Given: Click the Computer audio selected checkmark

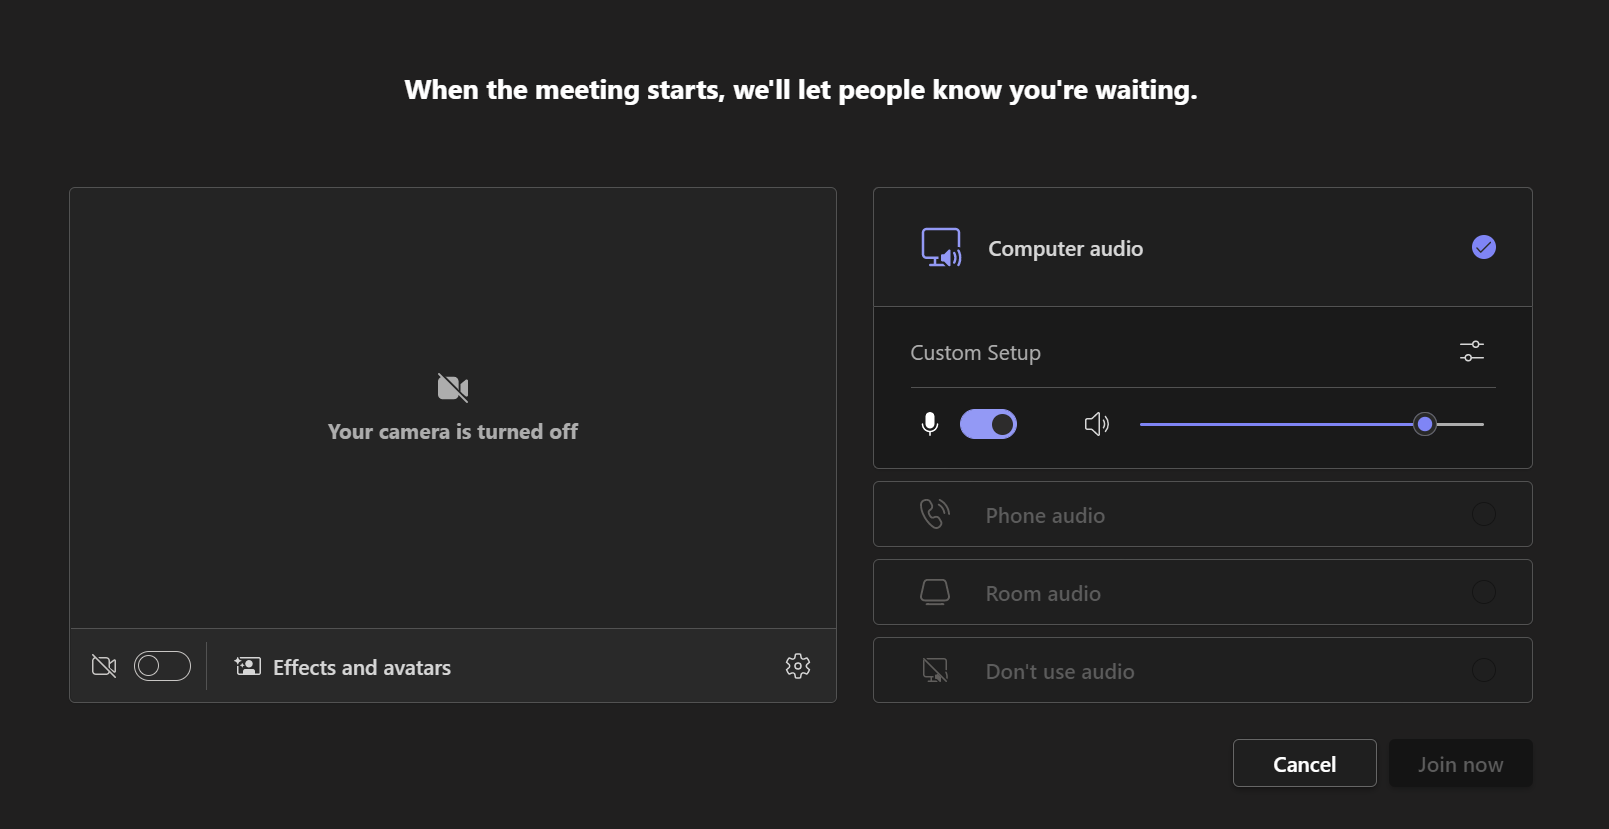Looking at the screenshot, I should pos(1483,247).
